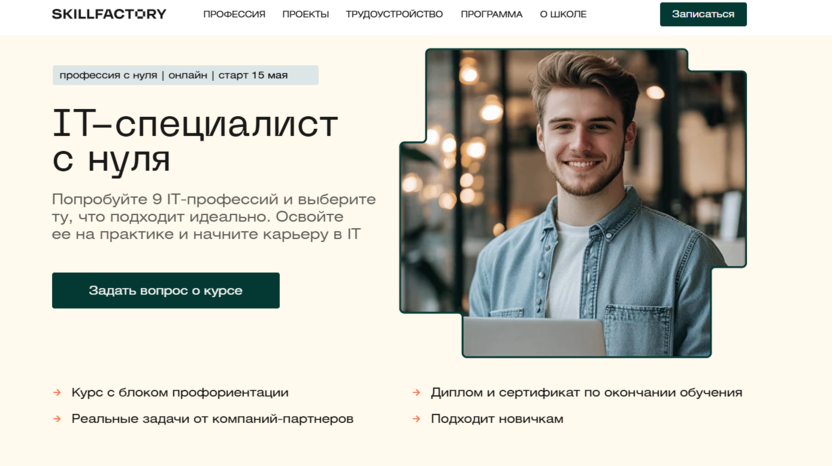
Task: Click arrow icon beside Диплом и сертификат
Action: pyautogui.click(x=416, y=393)
